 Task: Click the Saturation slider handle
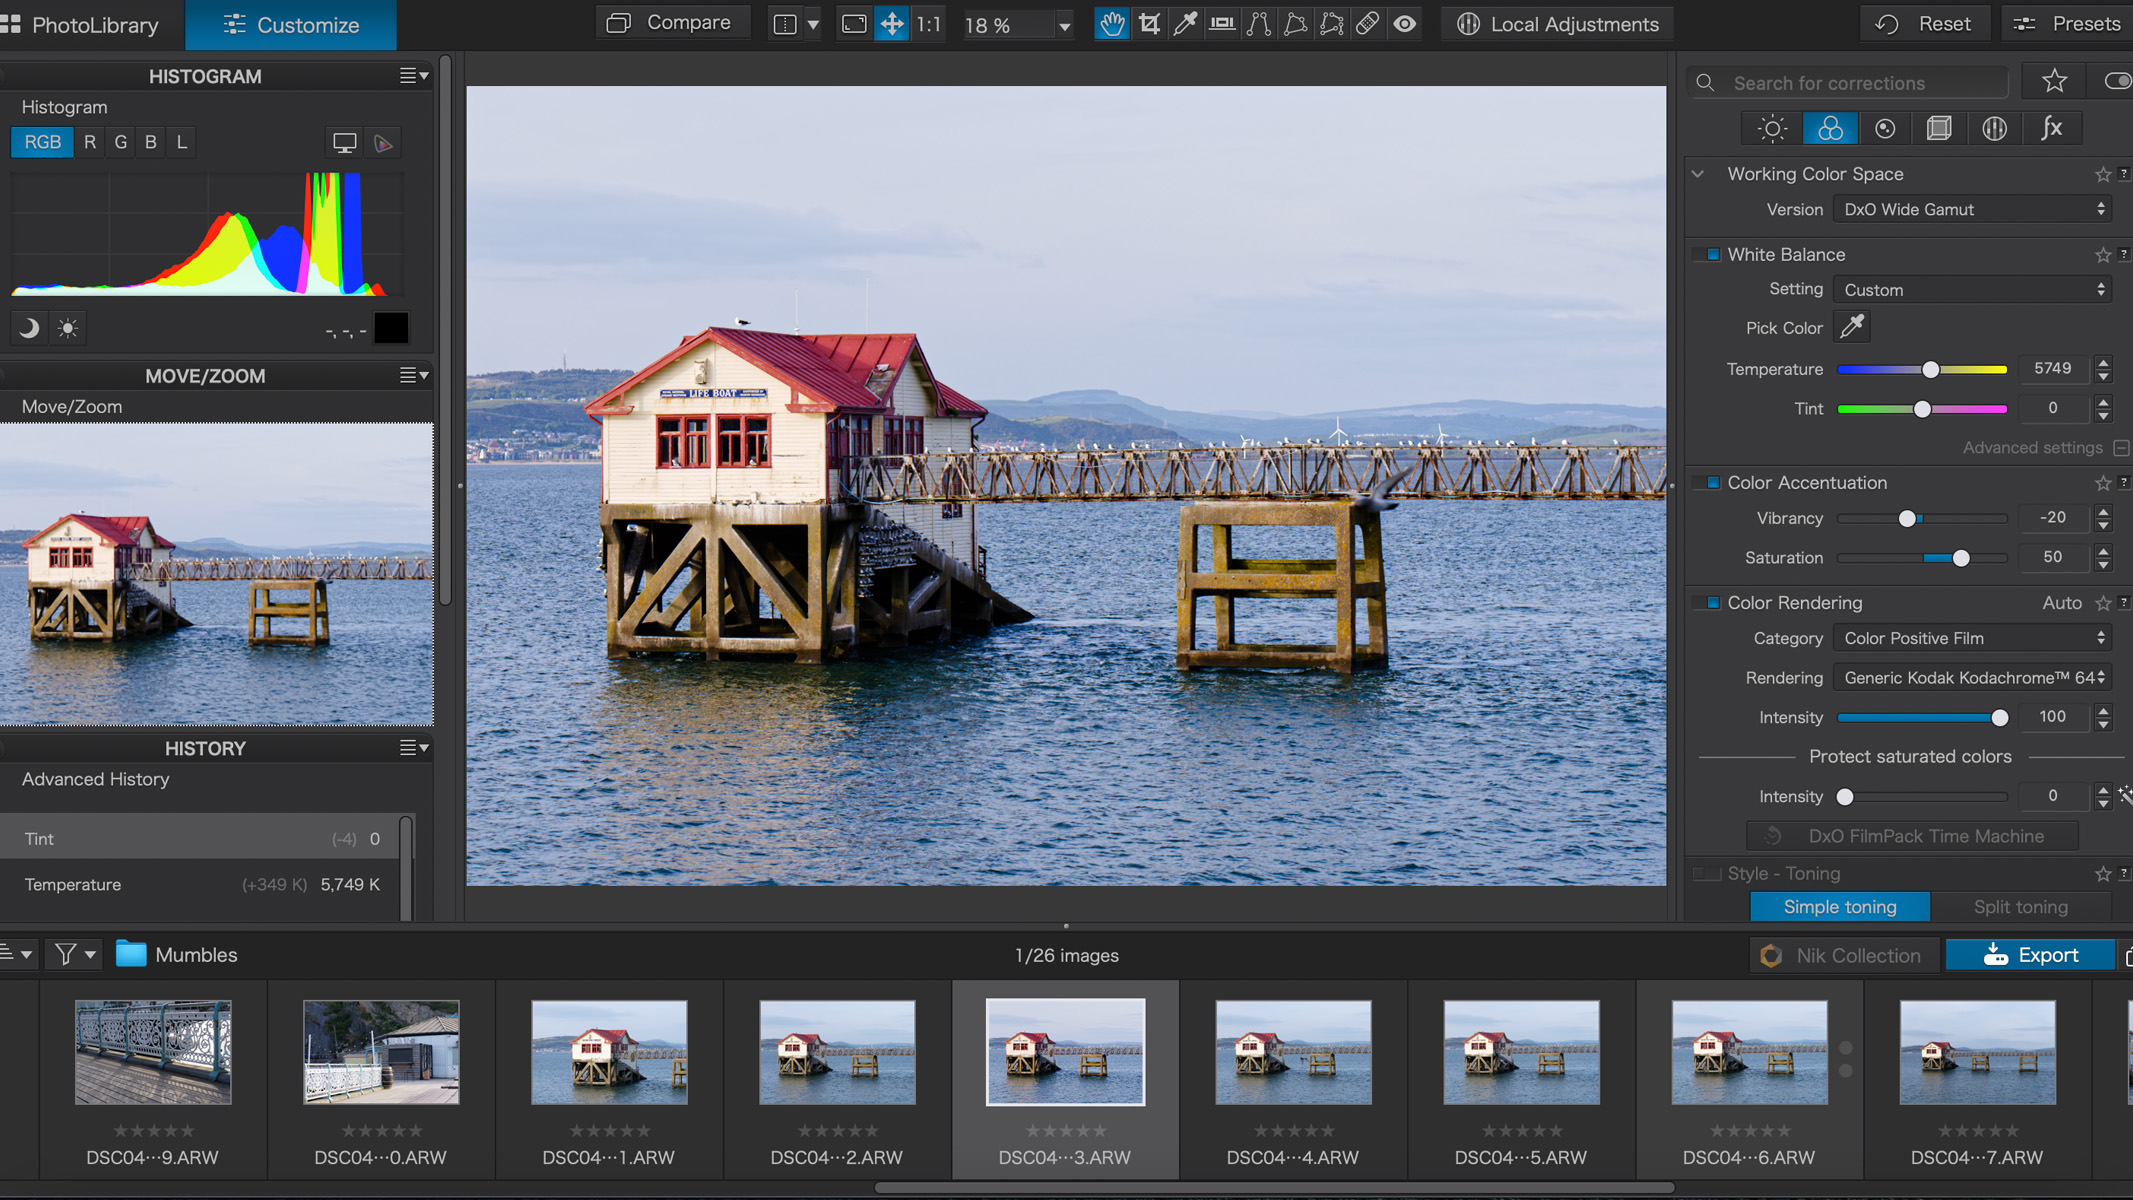click(x=1961, y=558)
